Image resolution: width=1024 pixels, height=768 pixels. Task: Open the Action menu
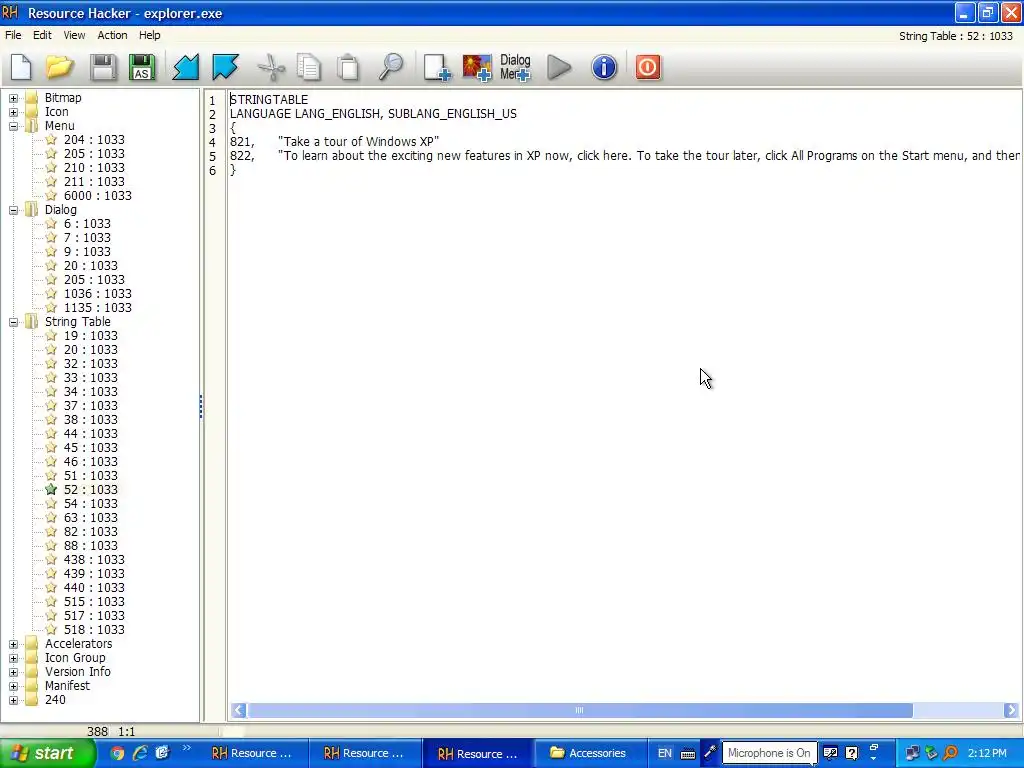pos(112,35)
